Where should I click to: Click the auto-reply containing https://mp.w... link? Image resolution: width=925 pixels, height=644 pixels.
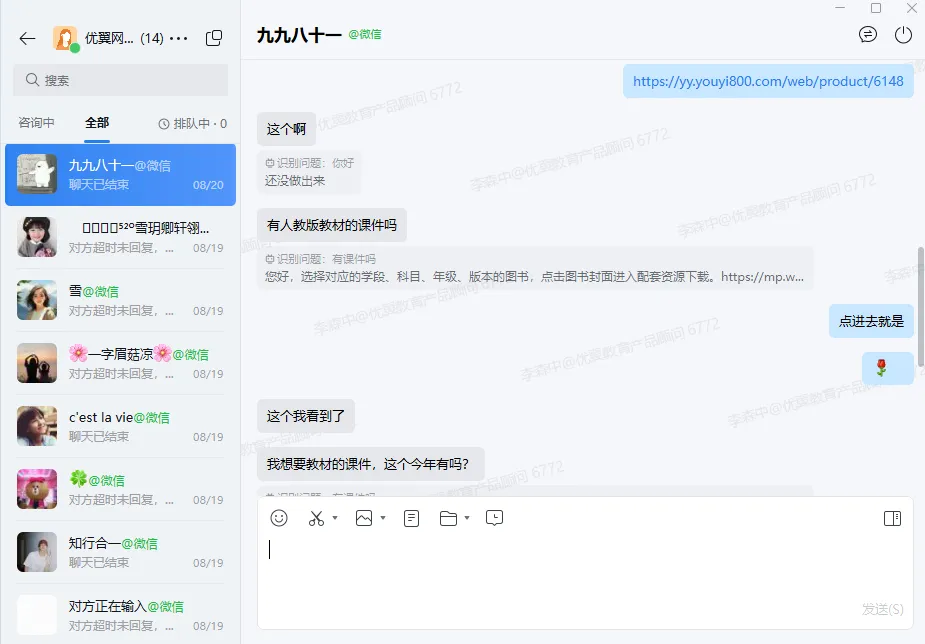click(x=535, y=268)
